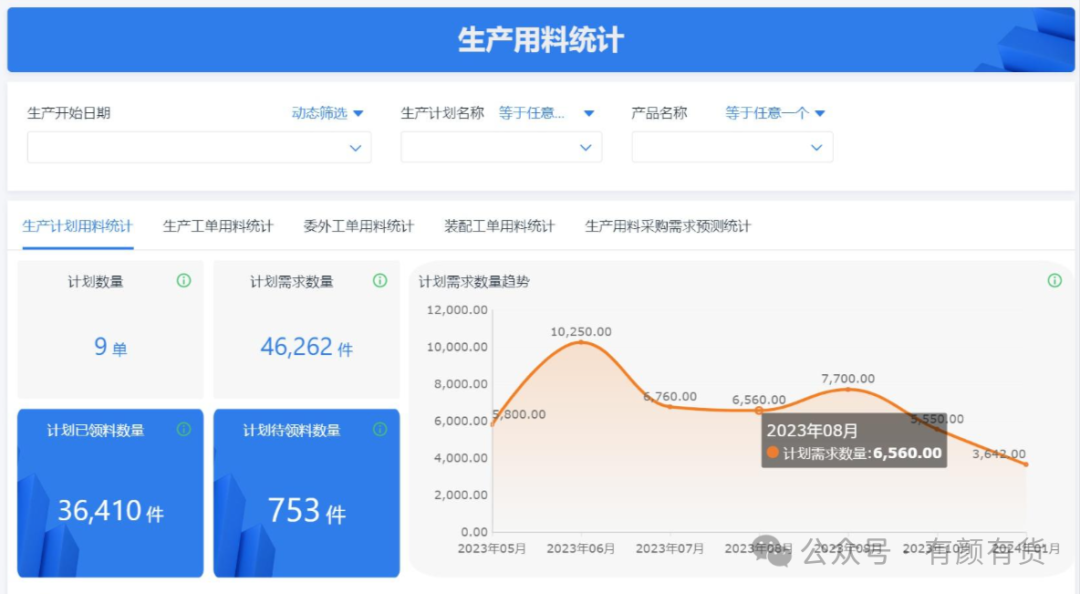Click info icon on 计划已领料数量 card

click(183, 429)
